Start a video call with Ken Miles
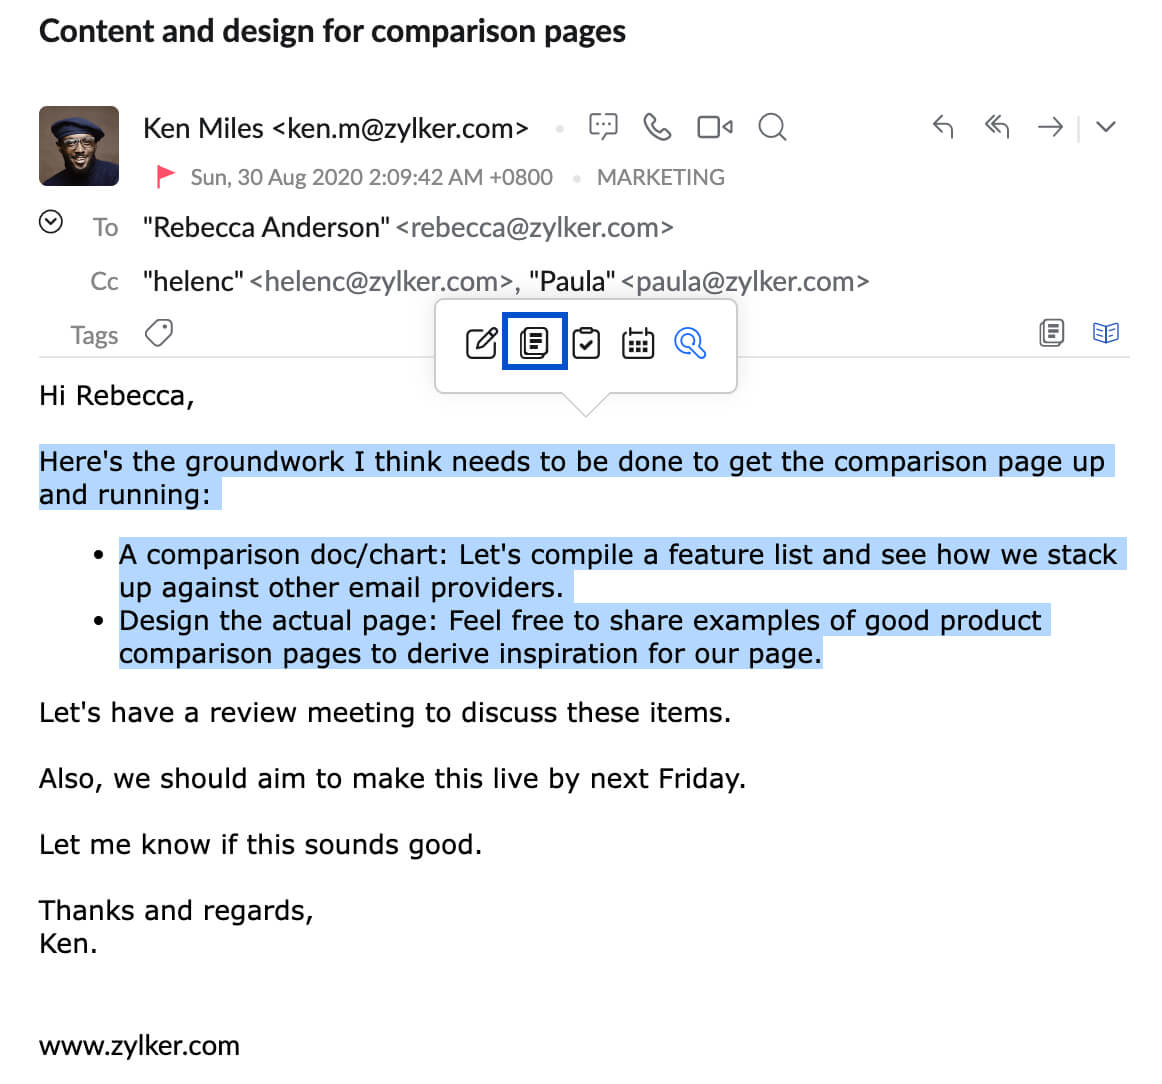Viewport: 1162px width, 1084px height. pyautogui.click(x=715, y=127)
